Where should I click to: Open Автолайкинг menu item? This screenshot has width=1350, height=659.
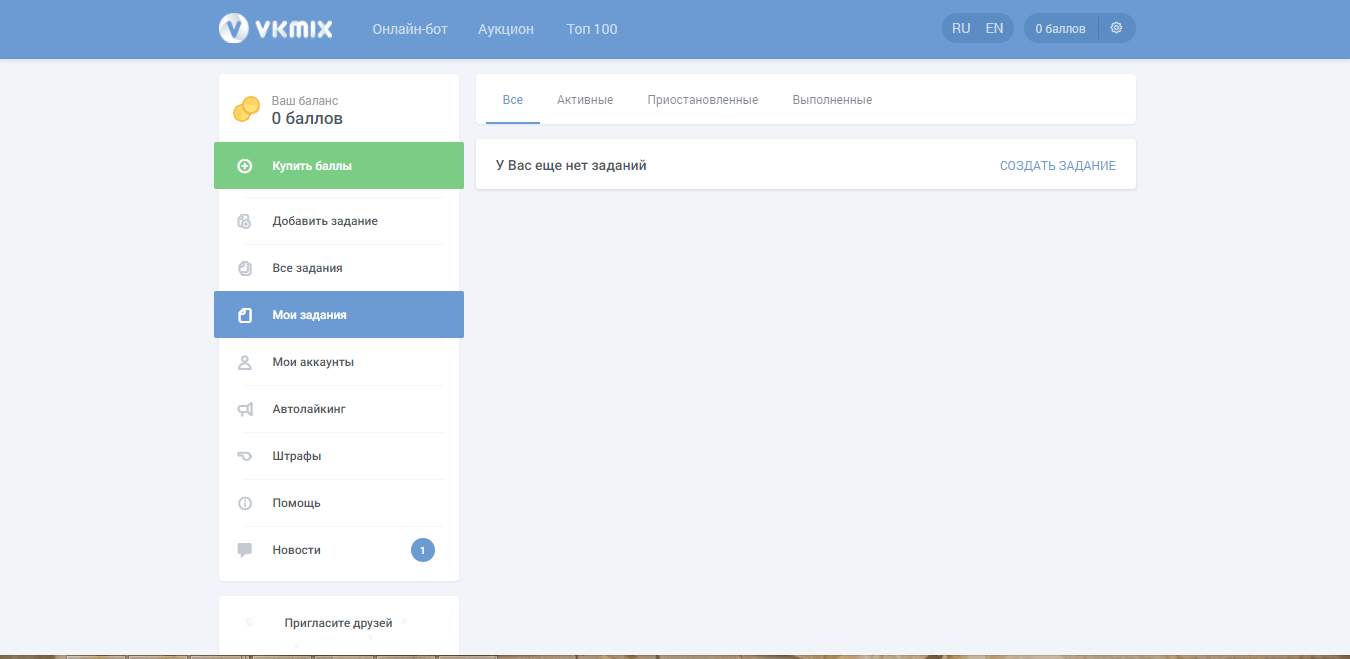tap(339, 409)
